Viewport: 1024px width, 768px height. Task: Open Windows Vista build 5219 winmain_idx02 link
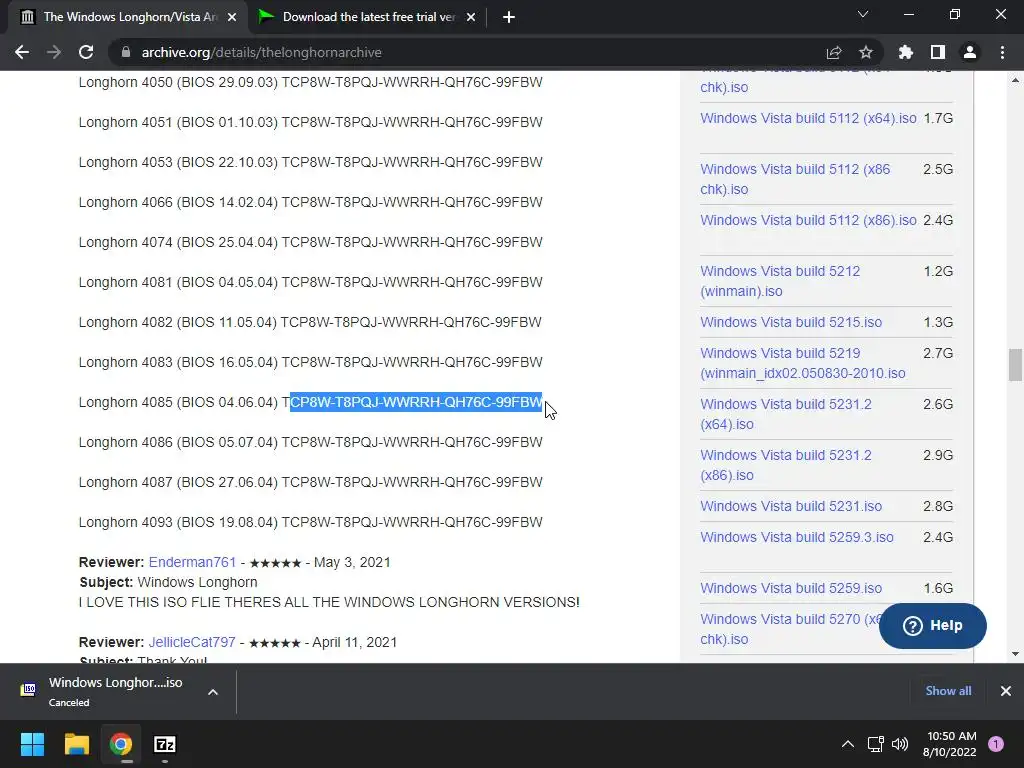click(x=803, y=363)
